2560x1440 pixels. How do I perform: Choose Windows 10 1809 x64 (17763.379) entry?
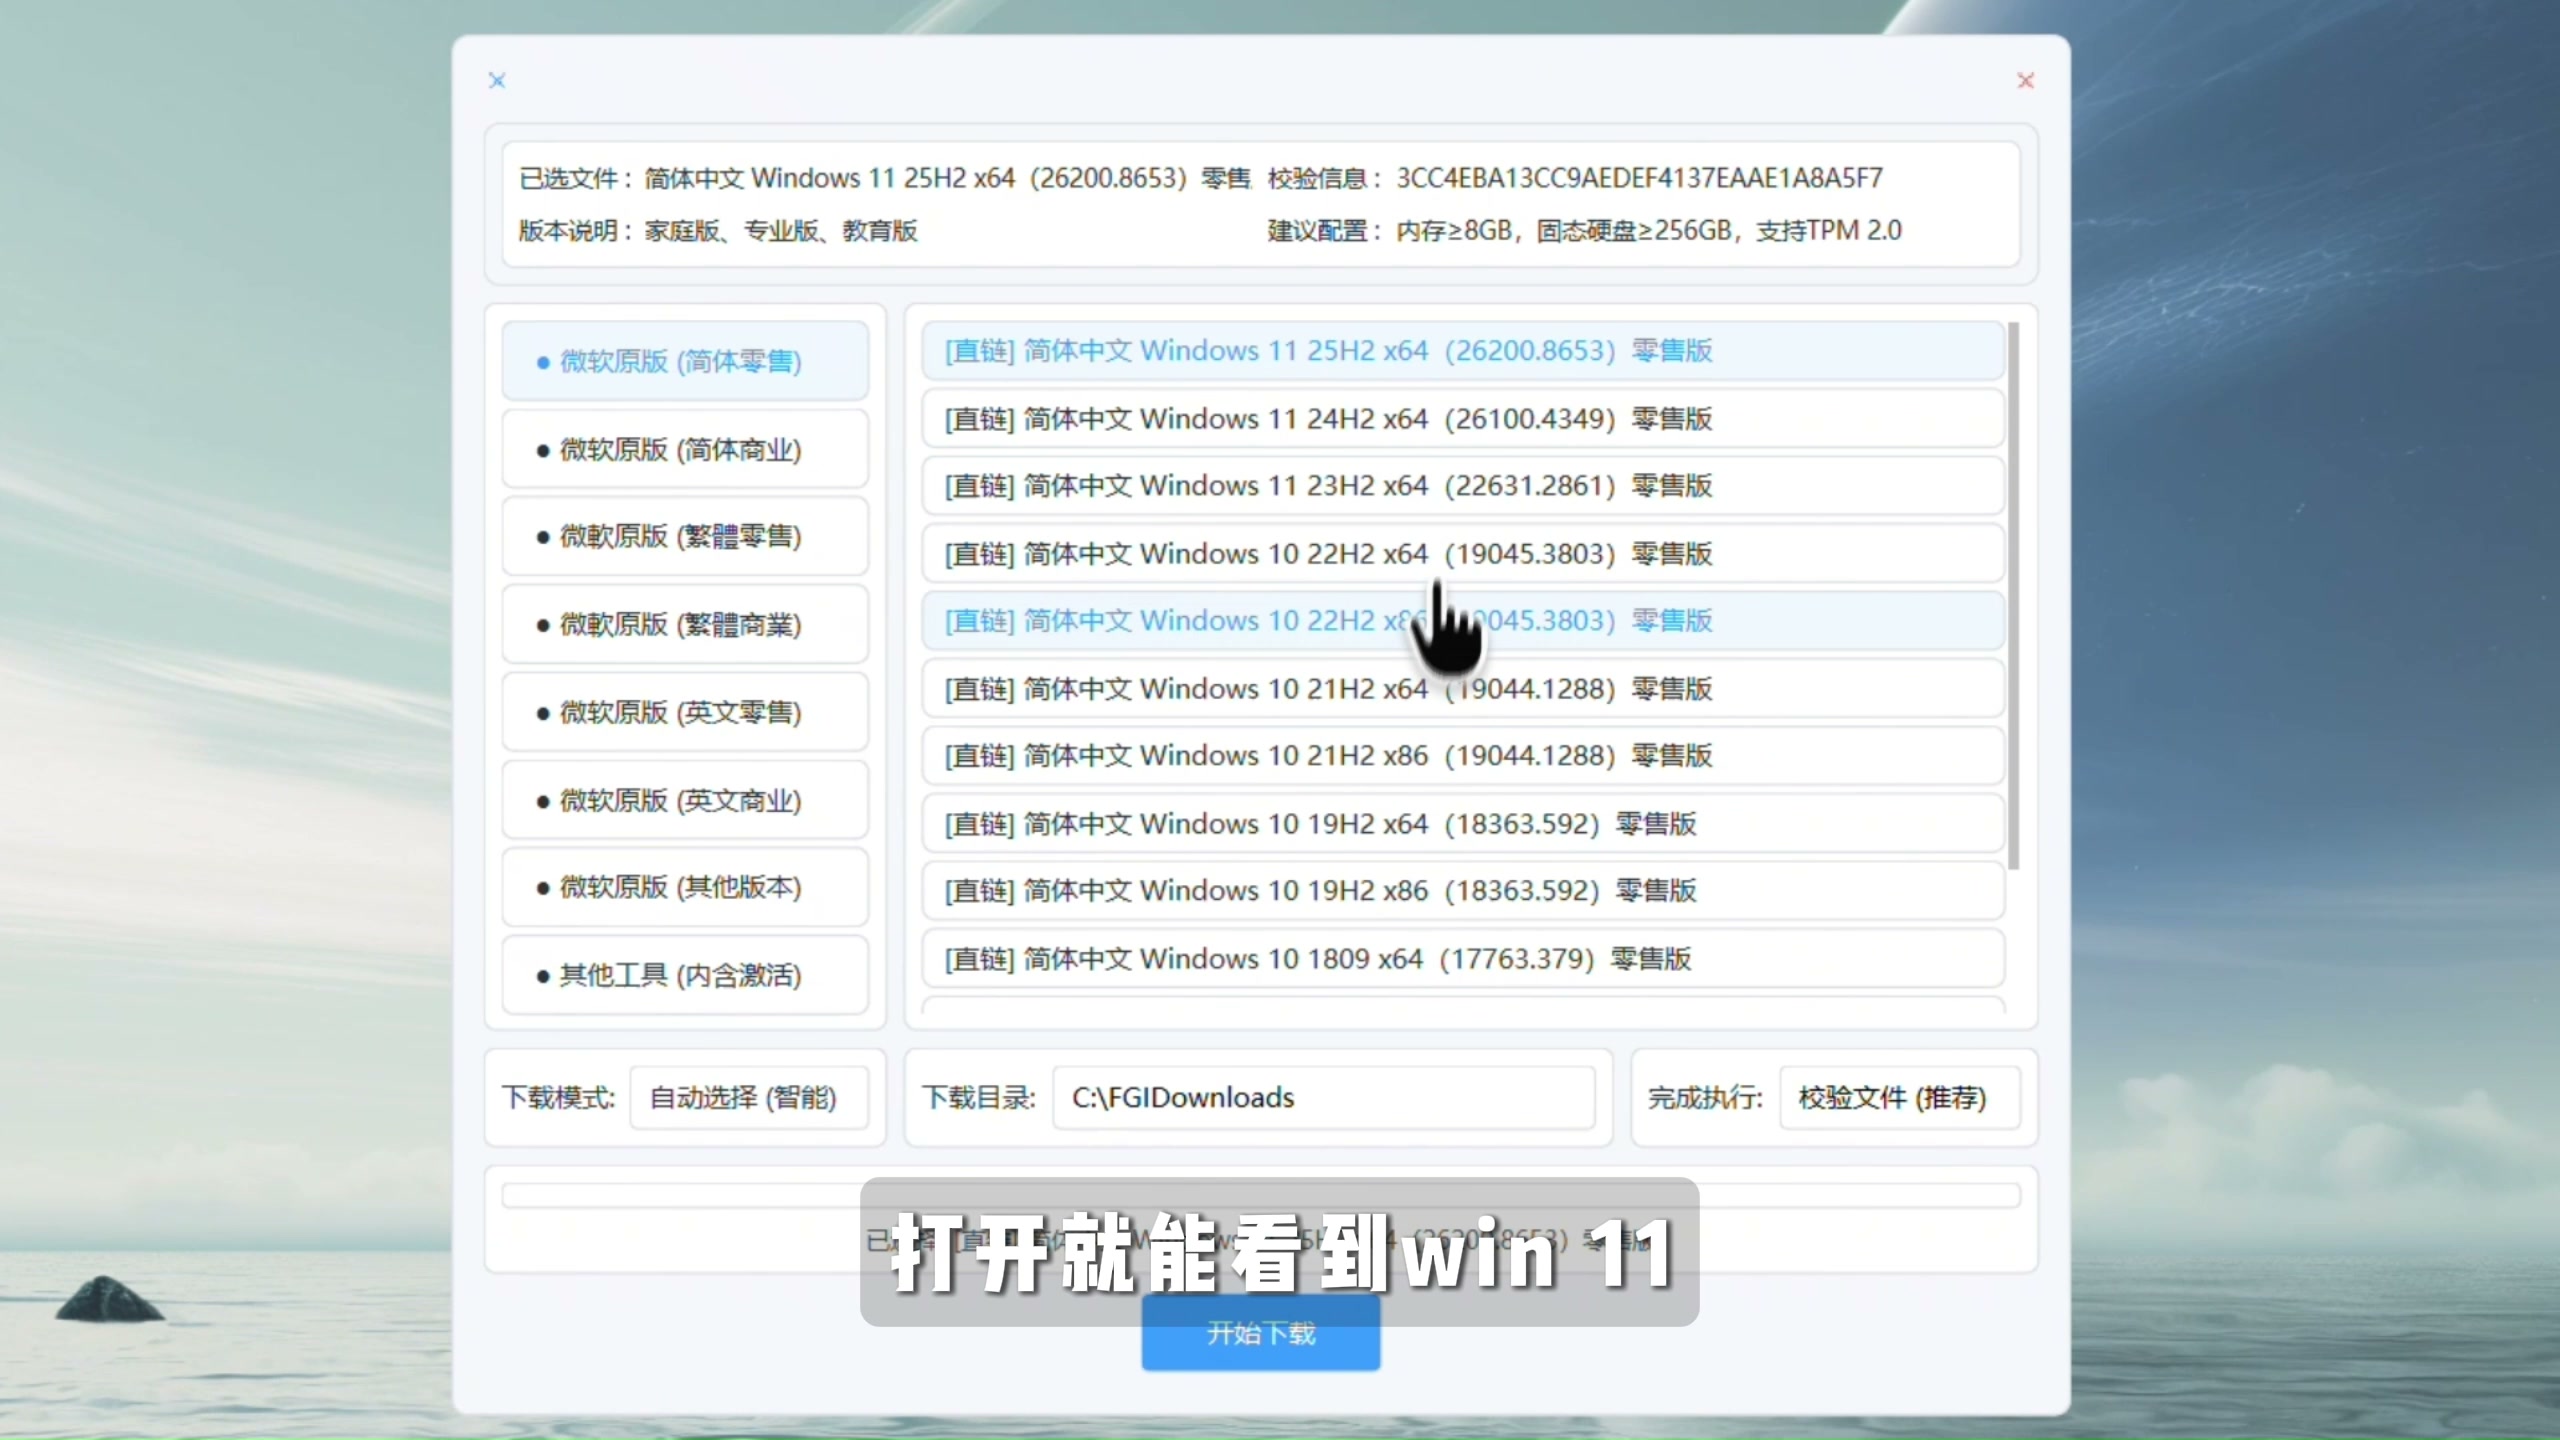click(x=1463, y=958)
